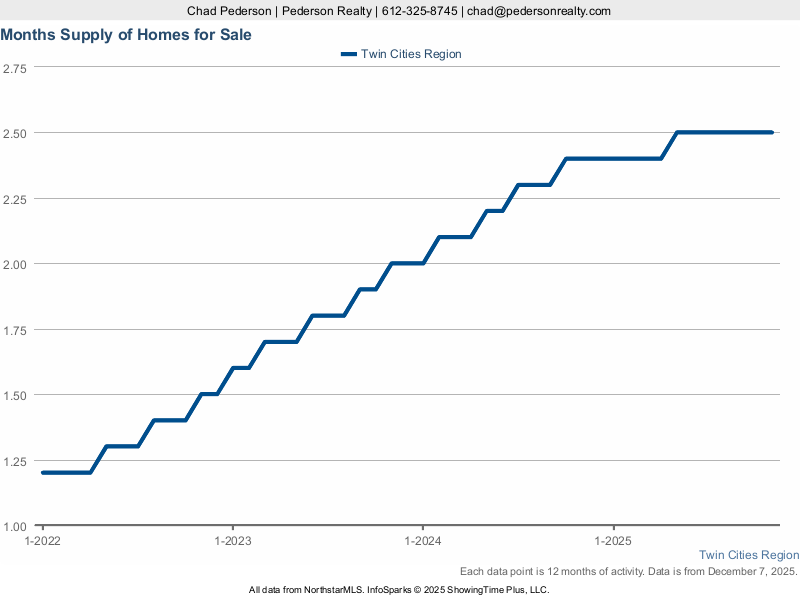Click the data line's start point at 1-2022
The height and width of the screenshot is (600, 800).
[43, 472]
